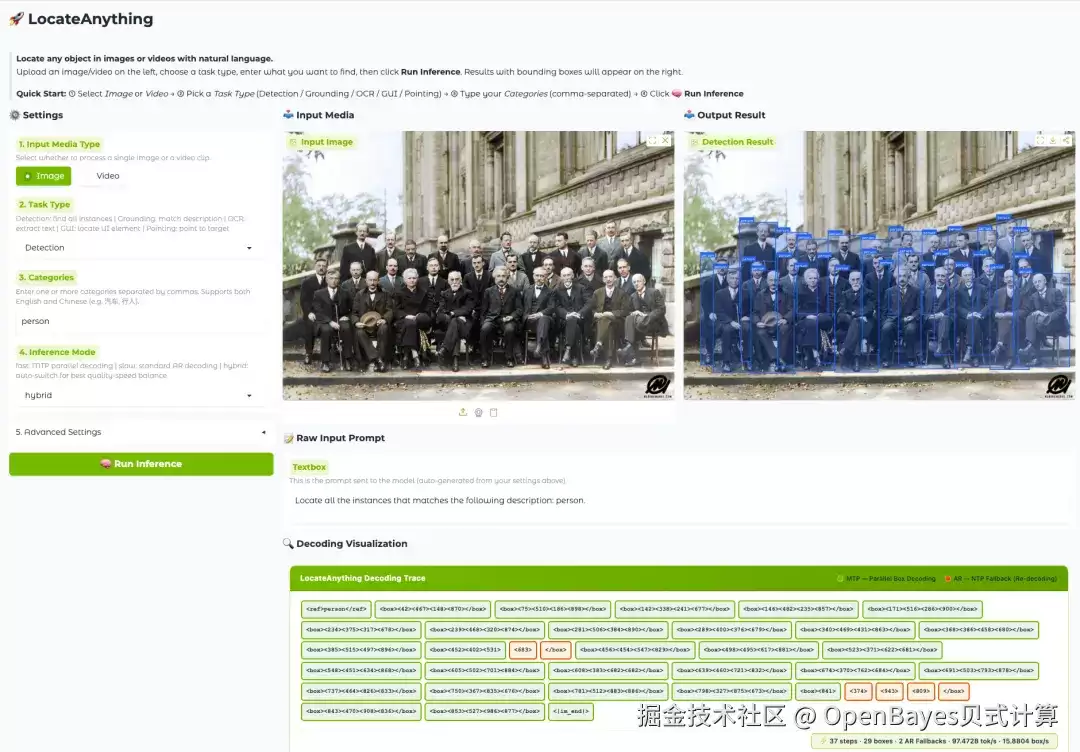The image size is (1080, 752).
Task: Click the "<box><843><470><908><836></box>" token
Action: click(361, 712)
